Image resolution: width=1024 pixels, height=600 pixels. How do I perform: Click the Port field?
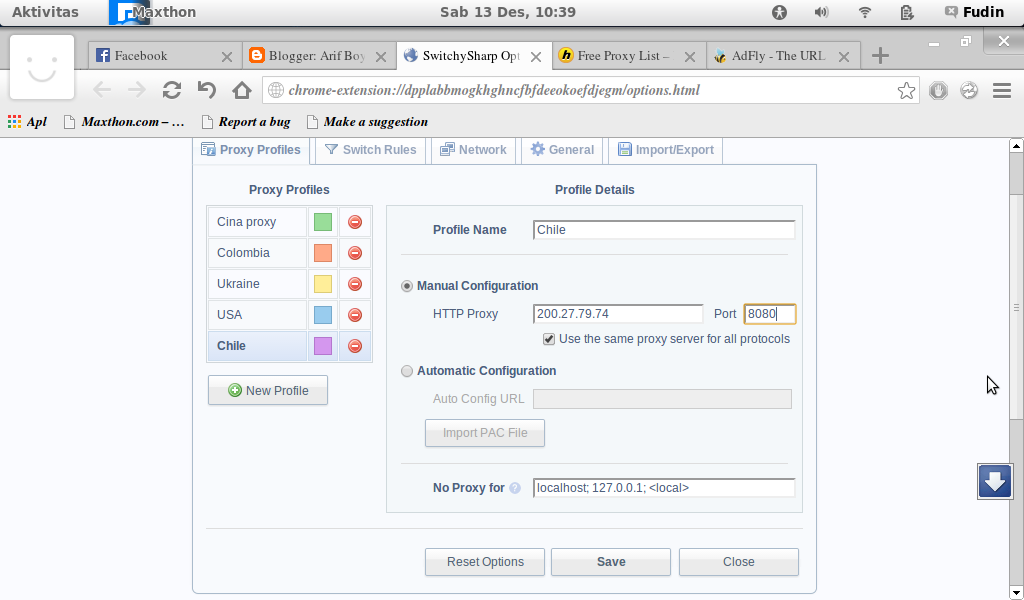(770, 314)
